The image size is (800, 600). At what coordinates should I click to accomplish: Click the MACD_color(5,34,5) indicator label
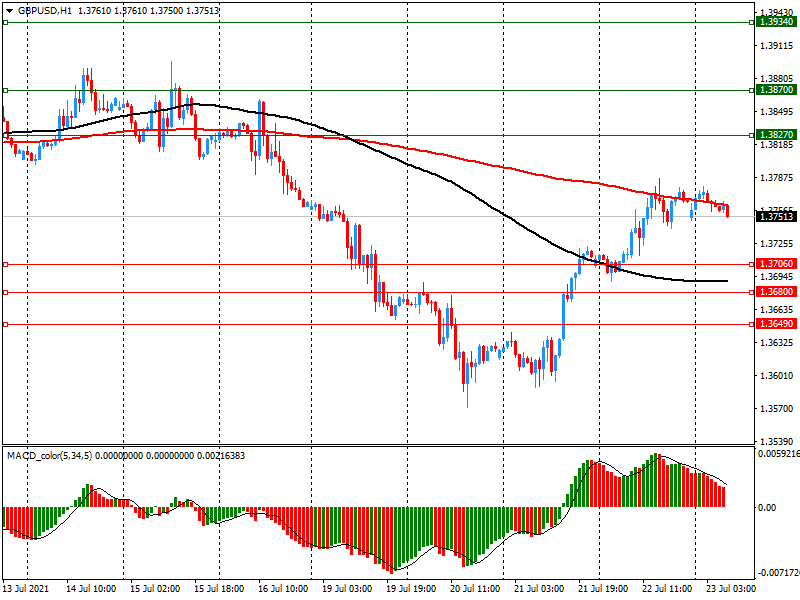[49, 456]
